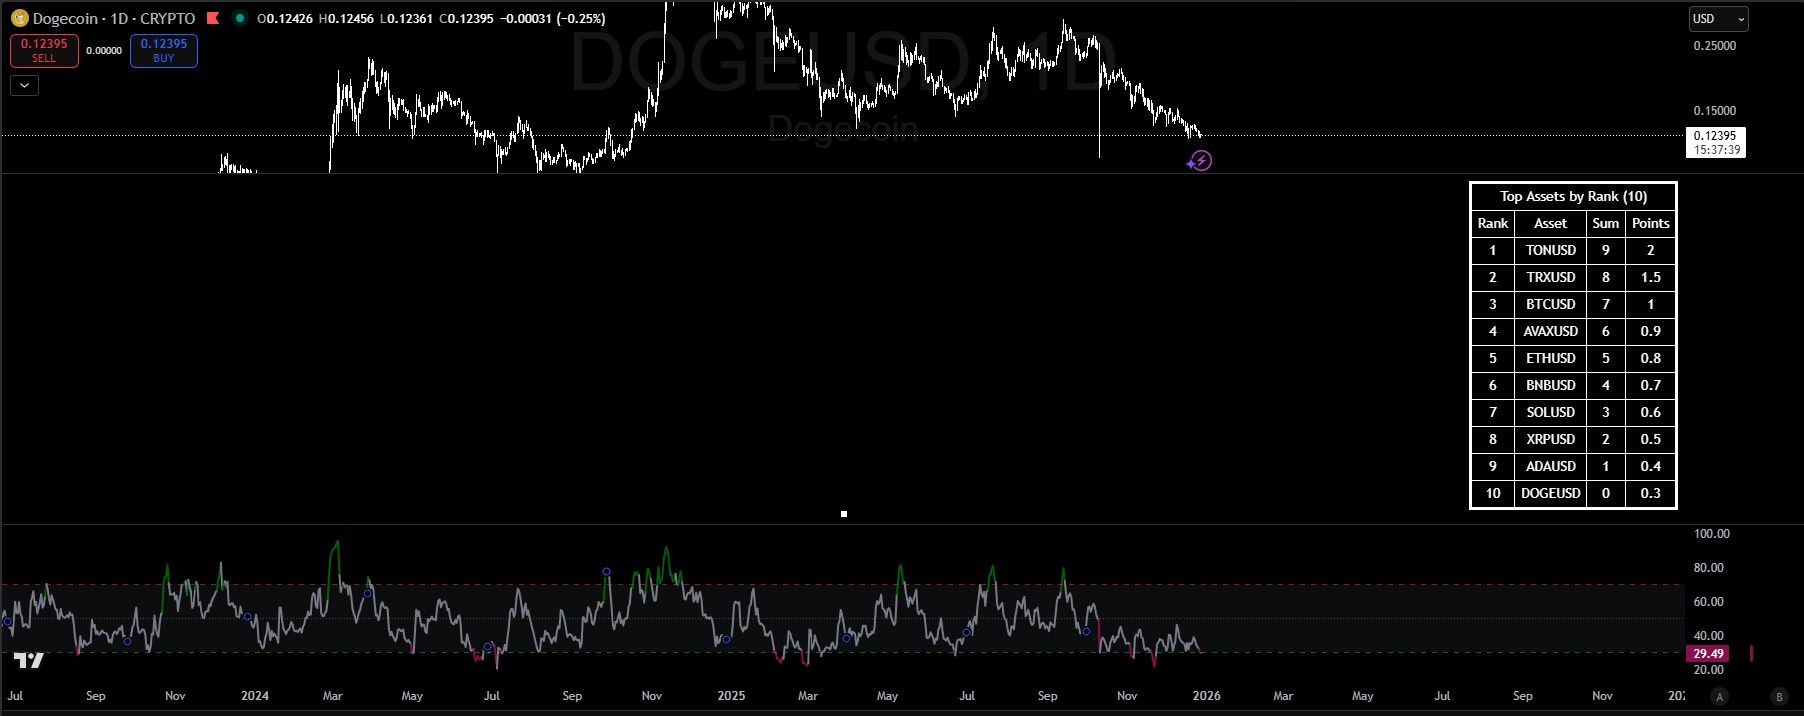Screen dimensions: 1804x716
Task: Click the BTCUSD table cell
Action: 1550,304
